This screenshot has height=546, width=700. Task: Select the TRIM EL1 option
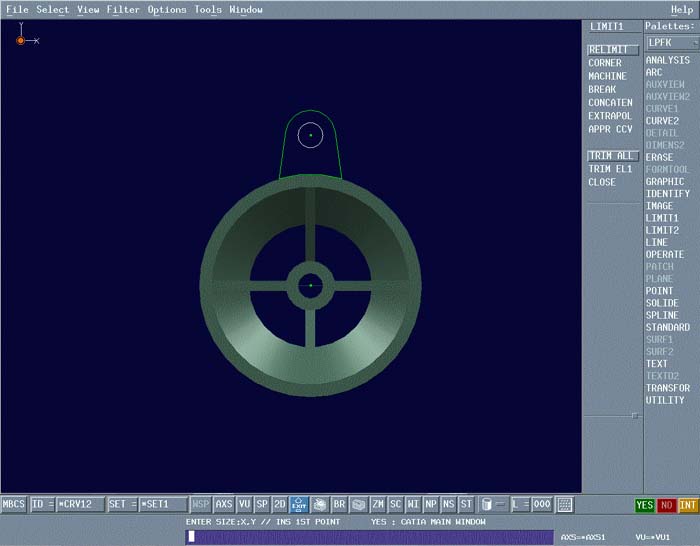tap(609, 169)
